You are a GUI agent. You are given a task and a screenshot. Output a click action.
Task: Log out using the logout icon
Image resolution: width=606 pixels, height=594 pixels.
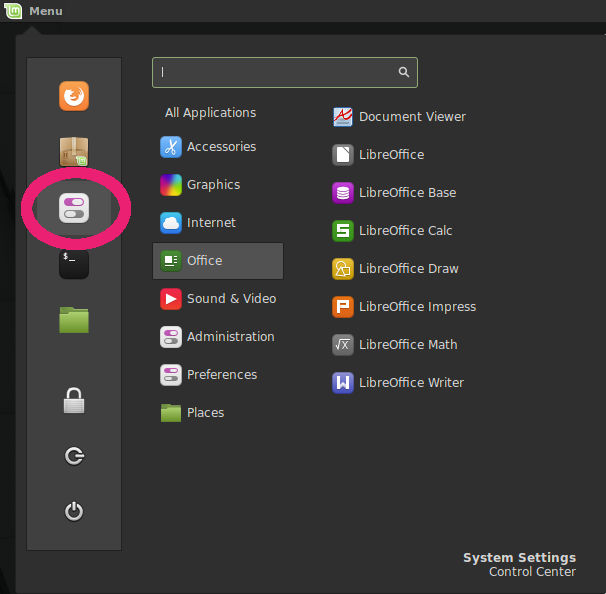click(x=74, y=456)
